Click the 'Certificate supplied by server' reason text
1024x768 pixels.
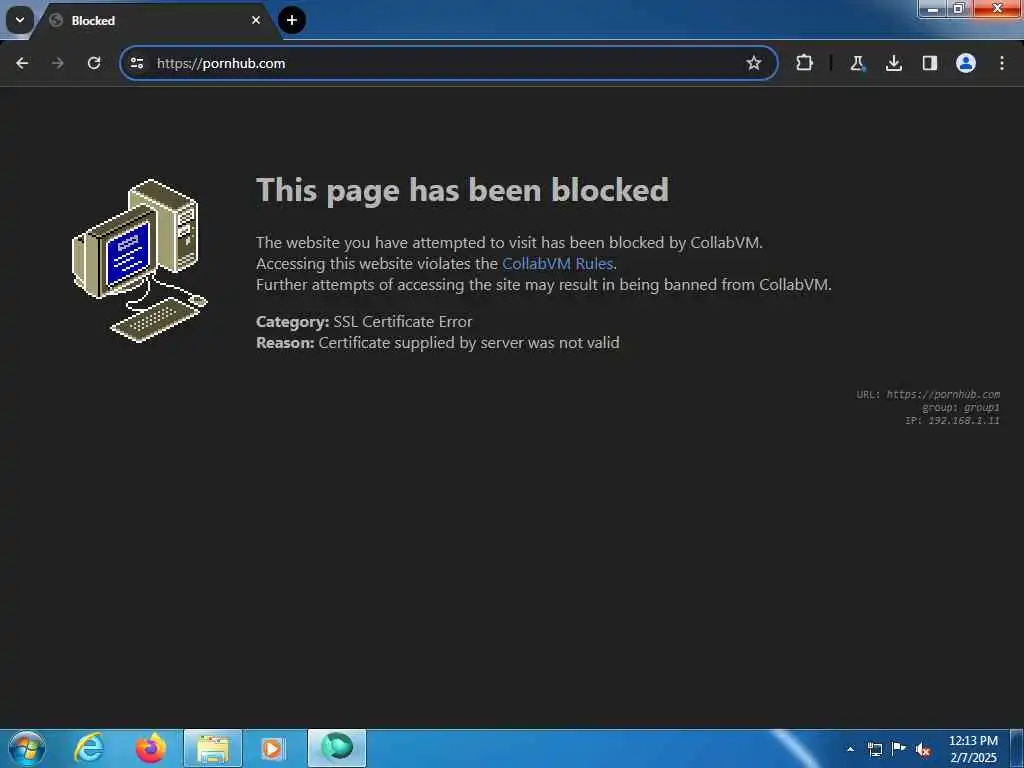(469, 343)
